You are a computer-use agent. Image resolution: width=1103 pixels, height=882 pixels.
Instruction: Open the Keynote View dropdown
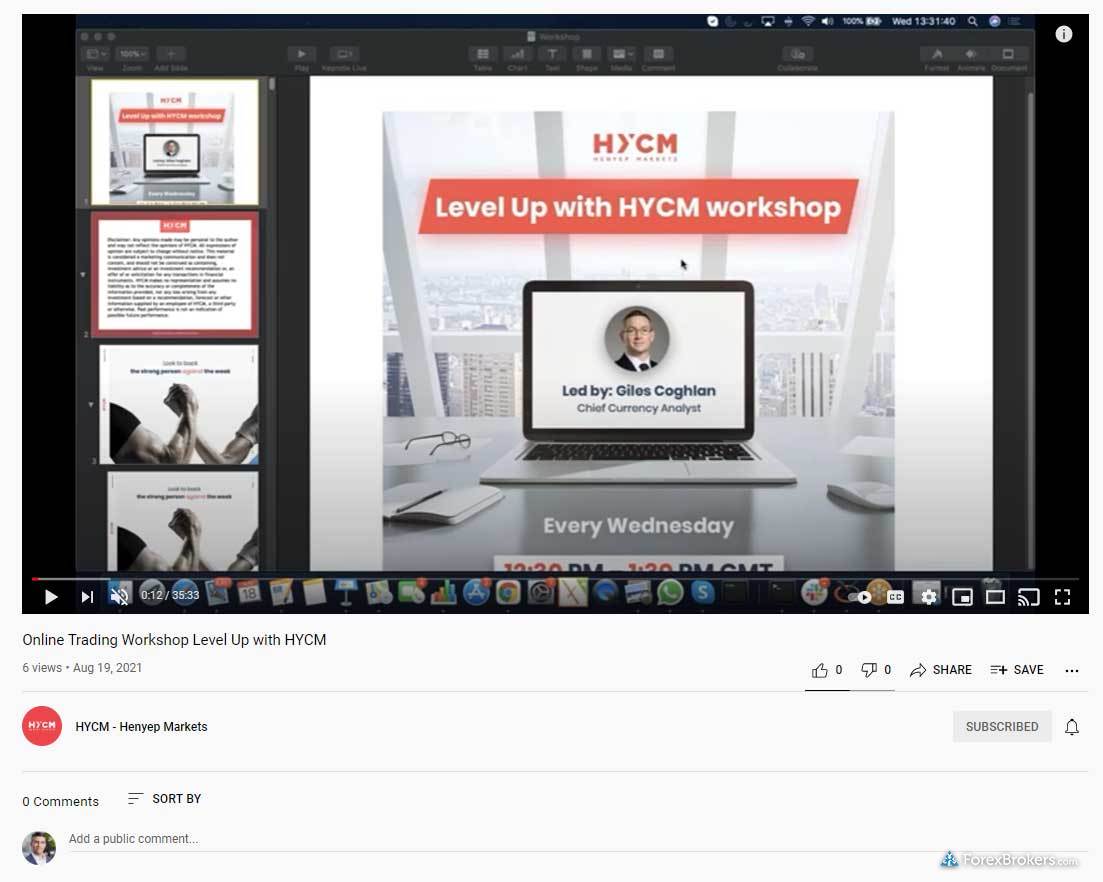95,54
